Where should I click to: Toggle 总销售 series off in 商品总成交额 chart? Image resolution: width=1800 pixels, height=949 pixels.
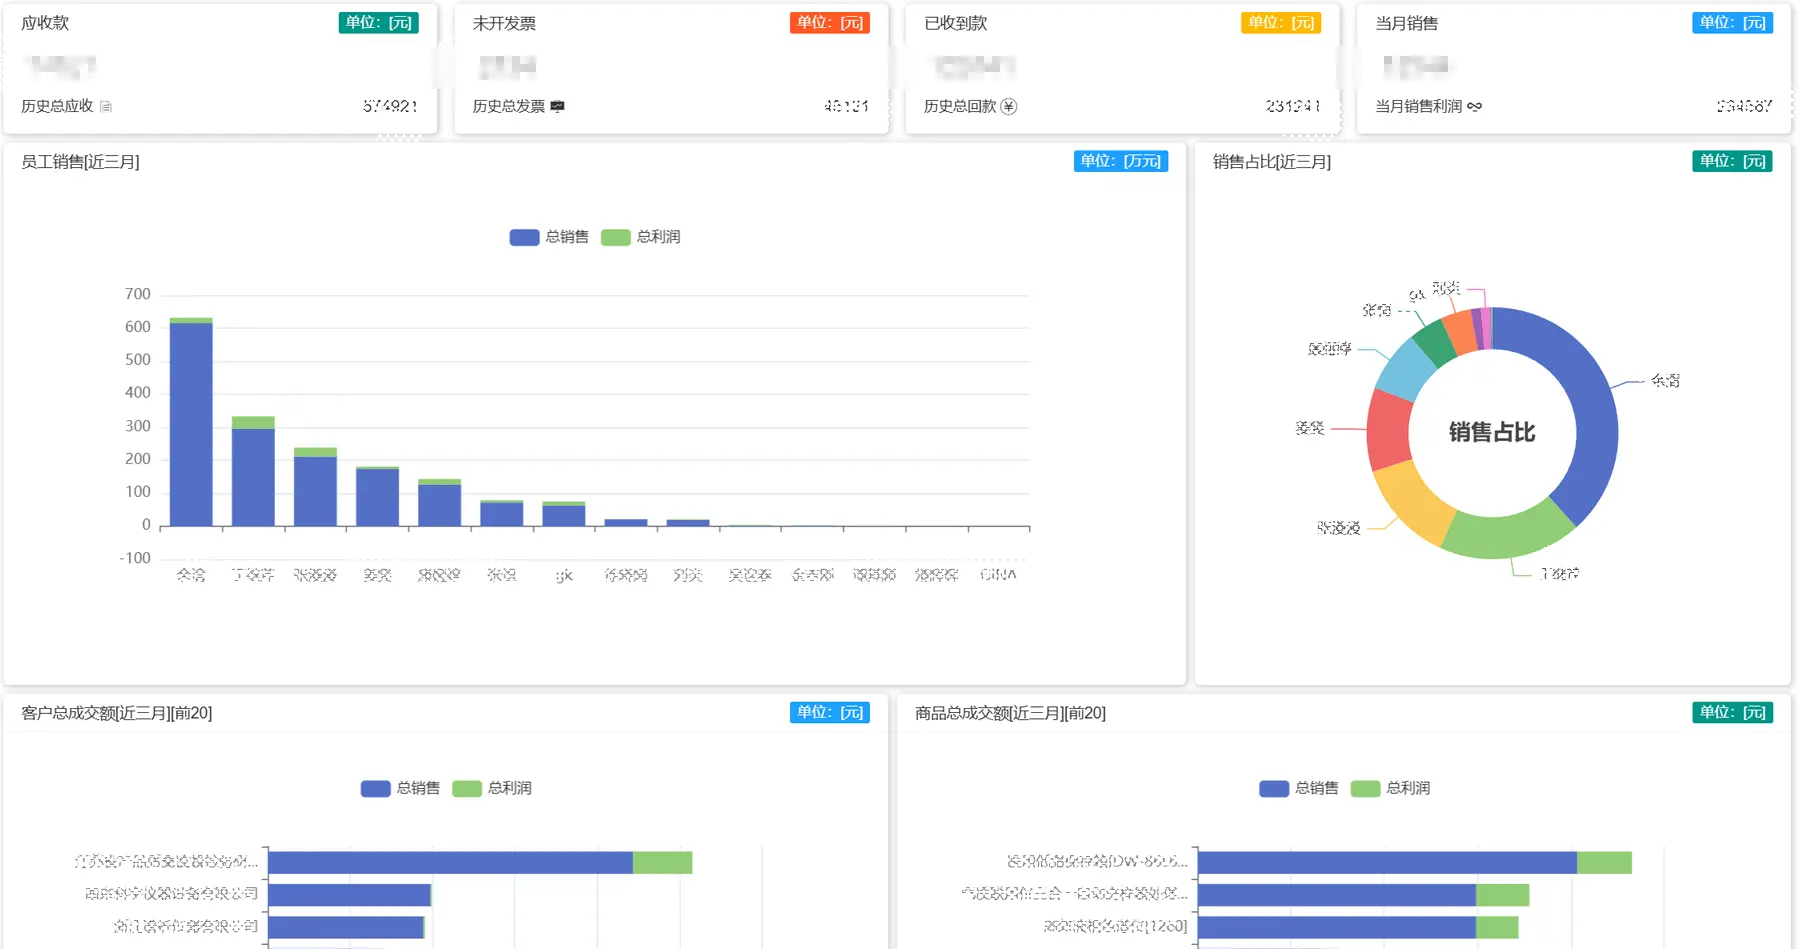(x=1272, y=788)
